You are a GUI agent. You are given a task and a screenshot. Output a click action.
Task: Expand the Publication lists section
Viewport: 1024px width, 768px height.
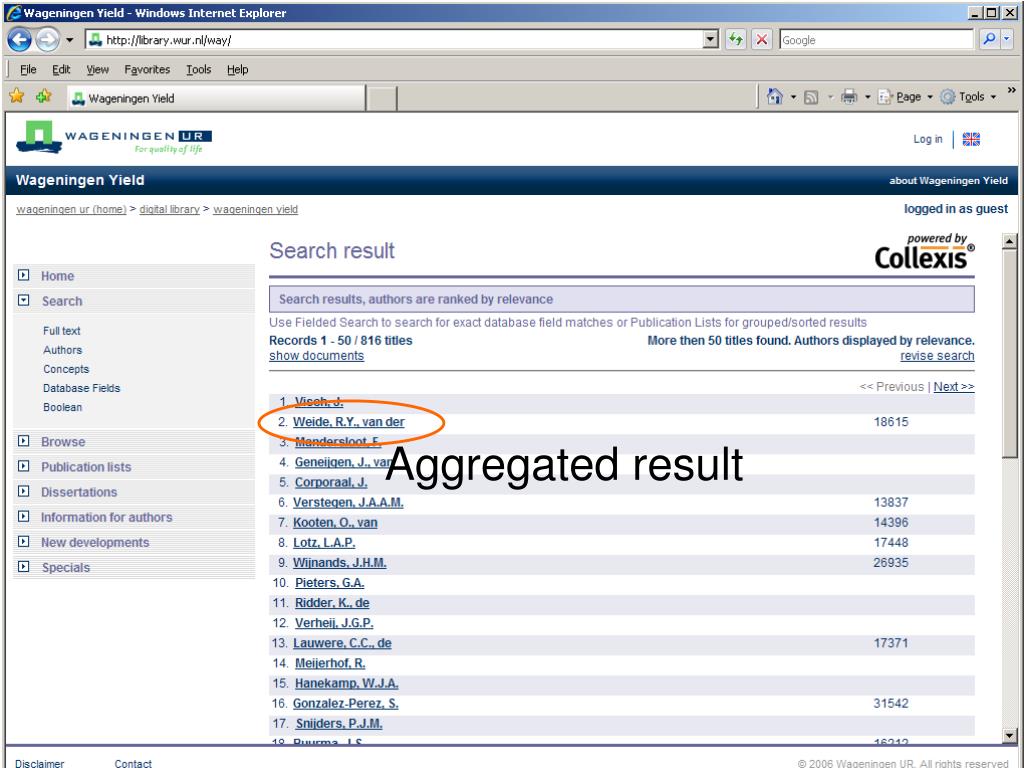pyautogui.click(x=24, y=466)
